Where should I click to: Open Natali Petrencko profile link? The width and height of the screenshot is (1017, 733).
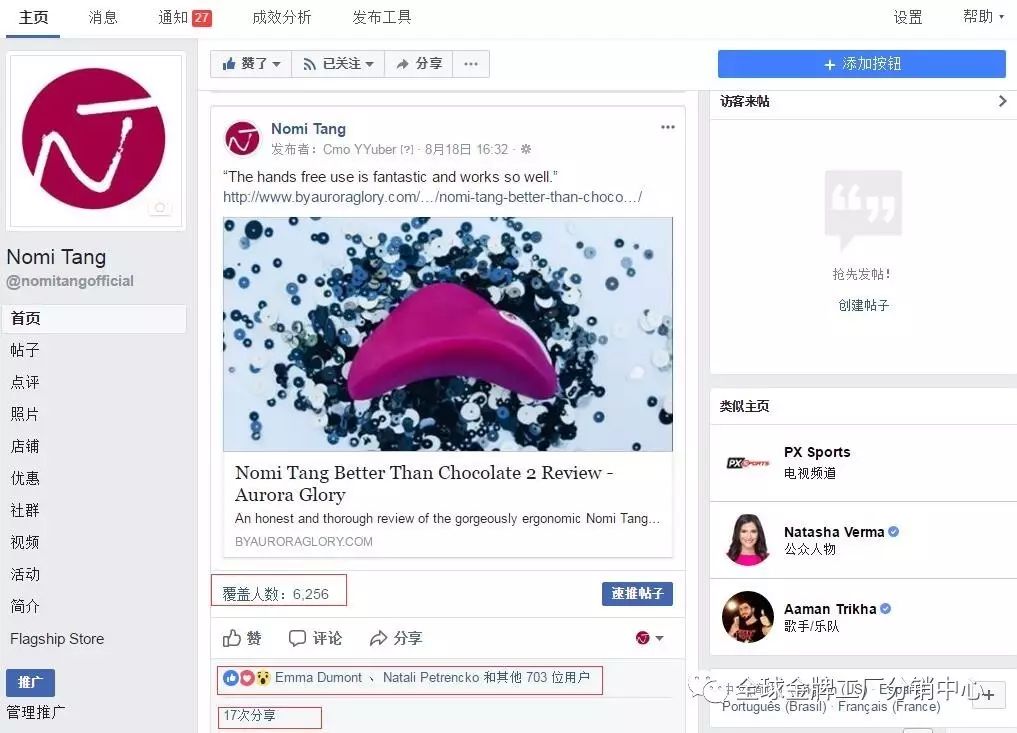[x=431, y=677]
